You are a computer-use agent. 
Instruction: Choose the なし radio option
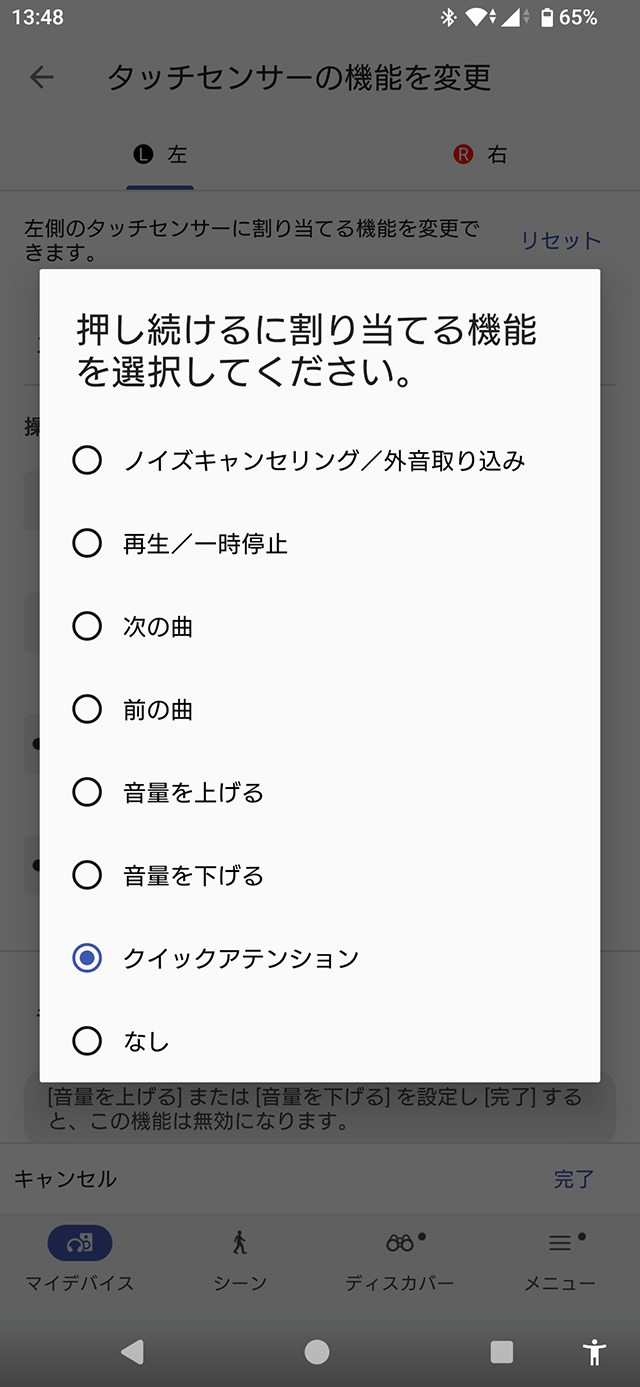tap(88, 1041)
